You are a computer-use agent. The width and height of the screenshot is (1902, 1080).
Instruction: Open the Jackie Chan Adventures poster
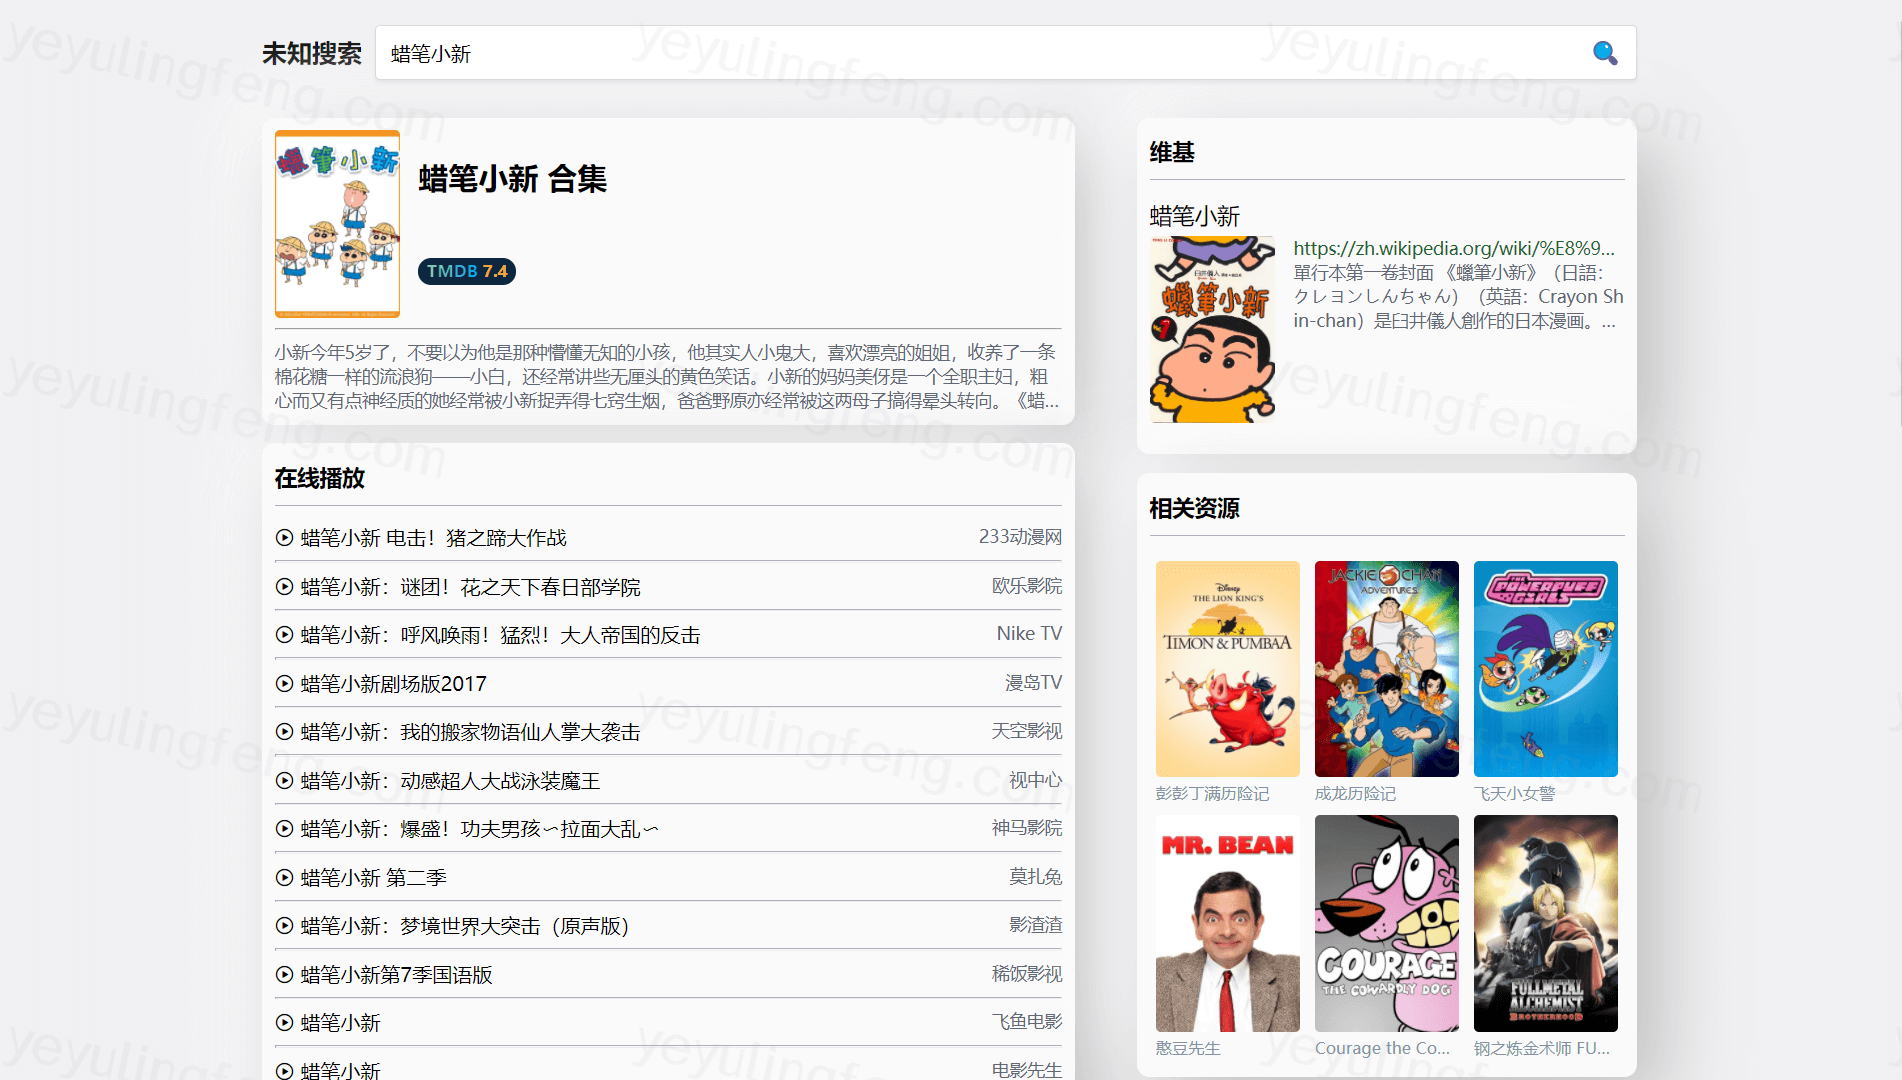(1387, 669)
